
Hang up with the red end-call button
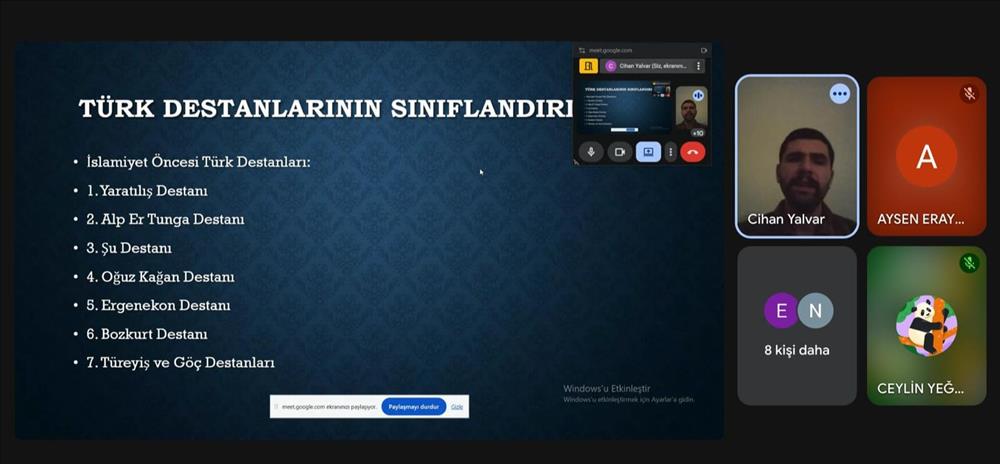[692, 152]
